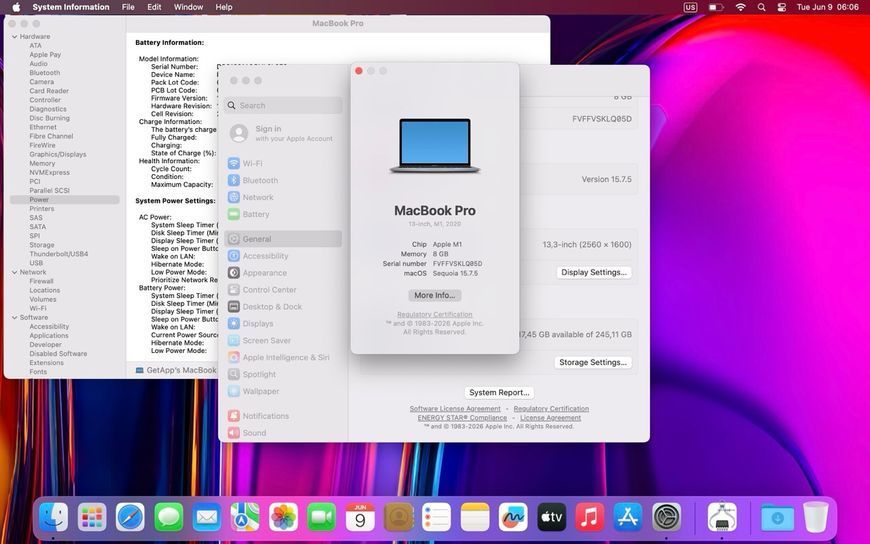Select NVMExpress in hardware list
The image size is (870, 544).
click(49, 173)
